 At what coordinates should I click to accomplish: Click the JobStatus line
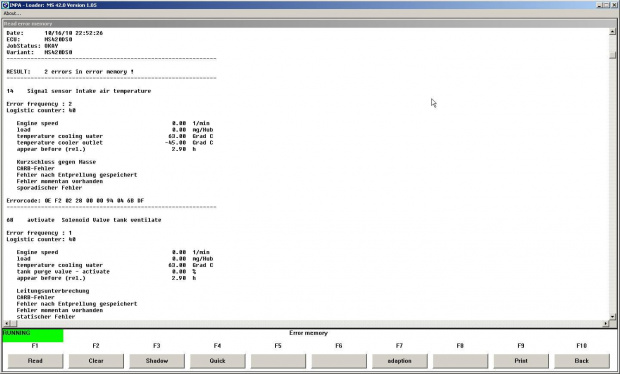click(32, 46)
